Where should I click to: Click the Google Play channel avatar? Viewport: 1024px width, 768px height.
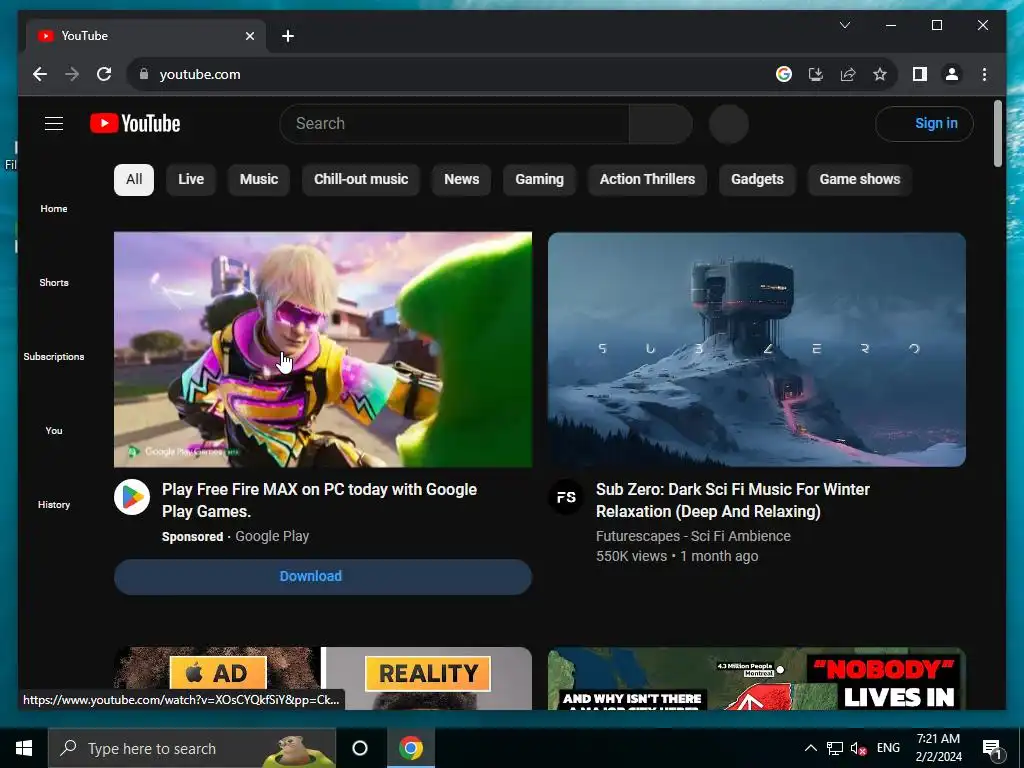pos(132,497)
